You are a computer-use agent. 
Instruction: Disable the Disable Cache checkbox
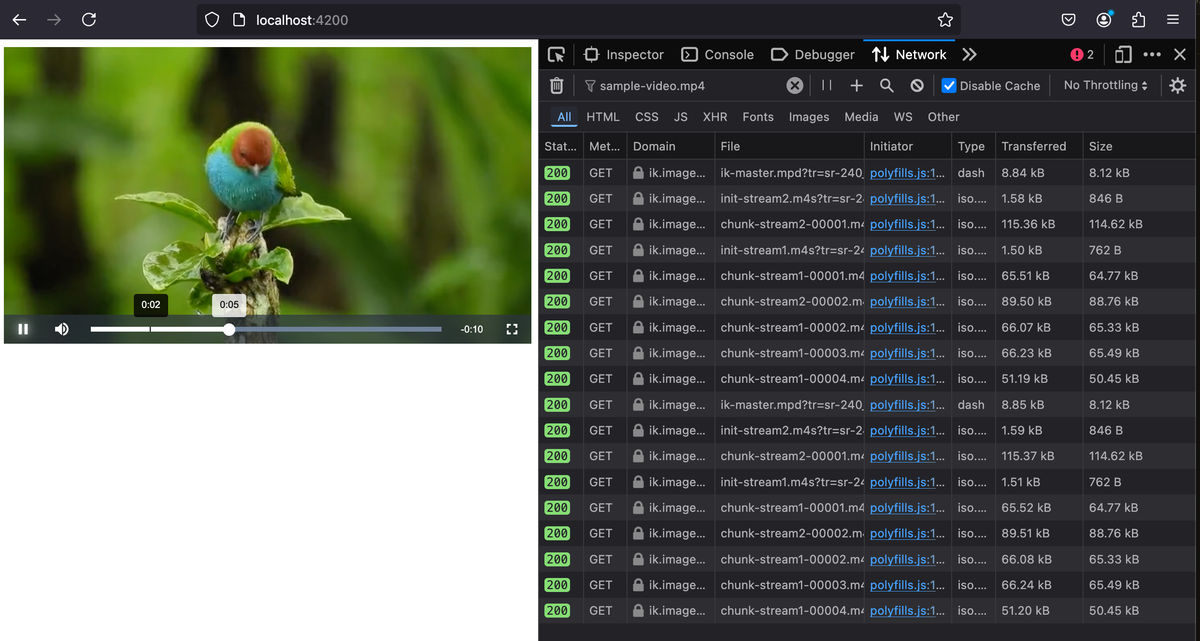(x=948, y=85)
